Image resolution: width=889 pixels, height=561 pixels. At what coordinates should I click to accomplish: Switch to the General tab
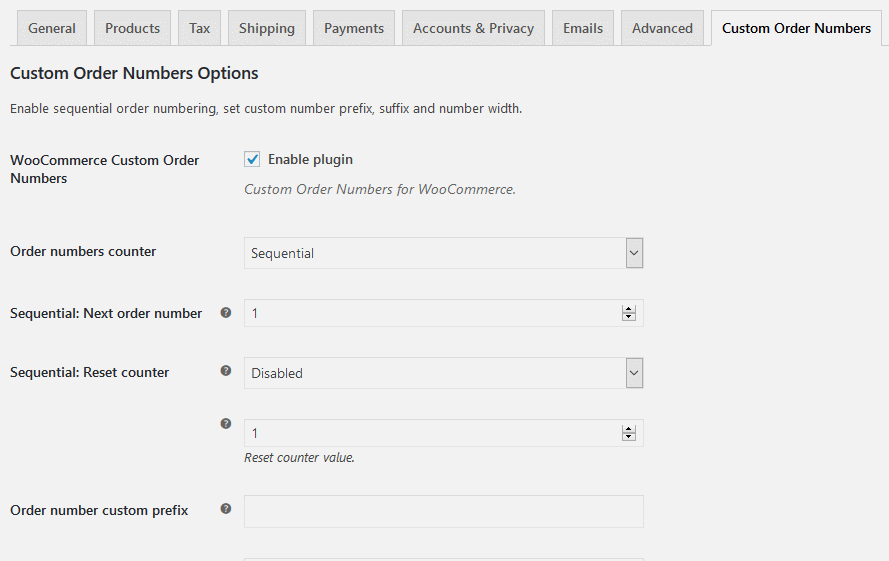click(x=52, y=28)
